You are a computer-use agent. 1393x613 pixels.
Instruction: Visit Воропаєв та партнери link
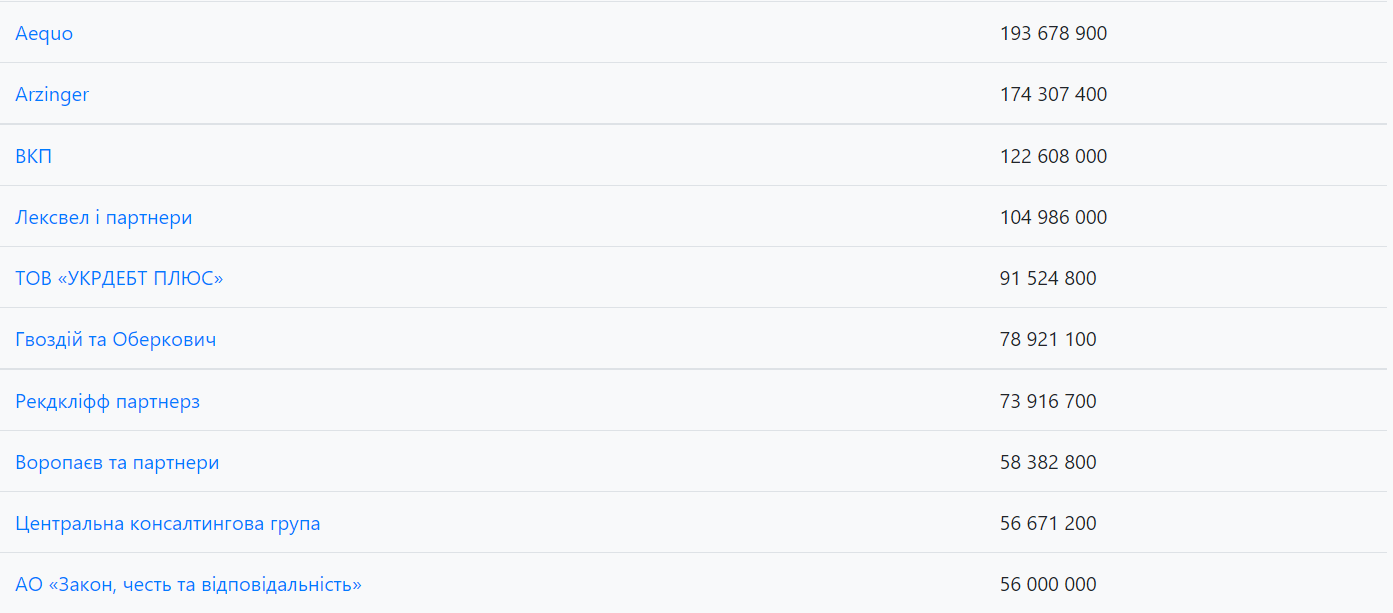coord(117,462)
